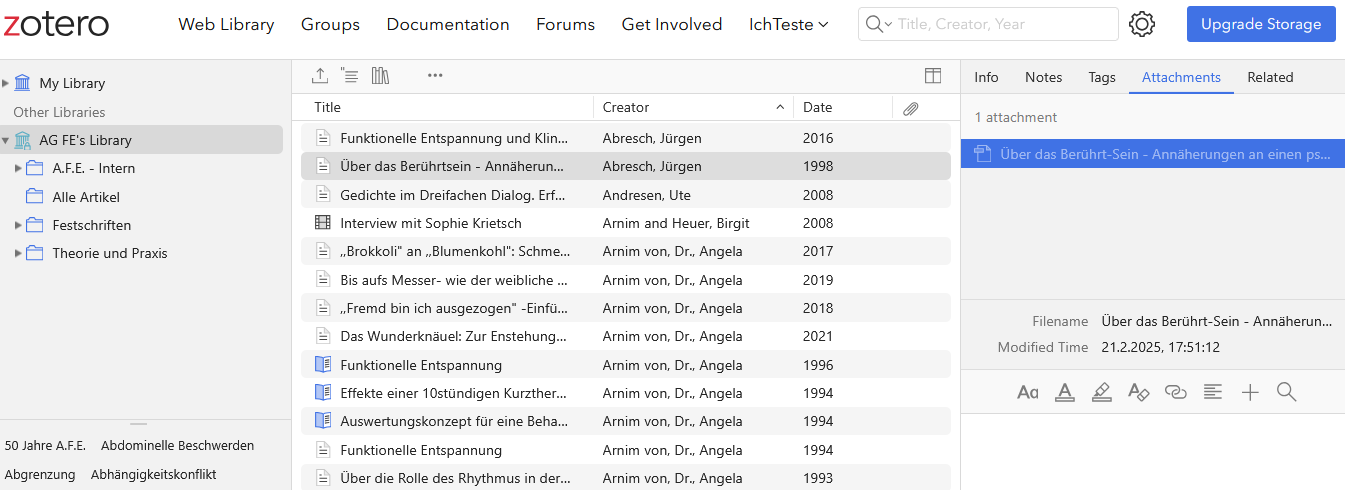This screenshot has height=490, width=1345.
Task: Click the attachment file icon in Attachments pane
Action: [982, 154]
